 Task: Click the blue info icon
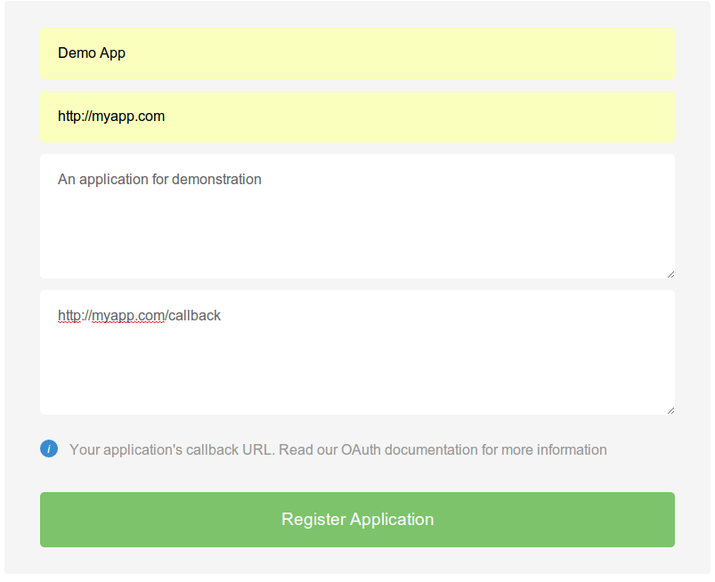coord(49,449)
